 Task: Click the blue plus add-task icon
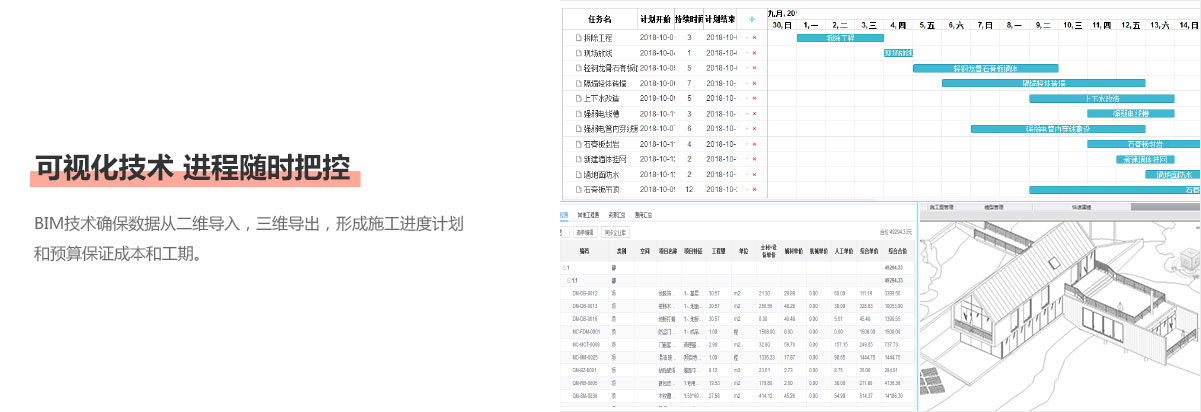click(x=752, y=19)
